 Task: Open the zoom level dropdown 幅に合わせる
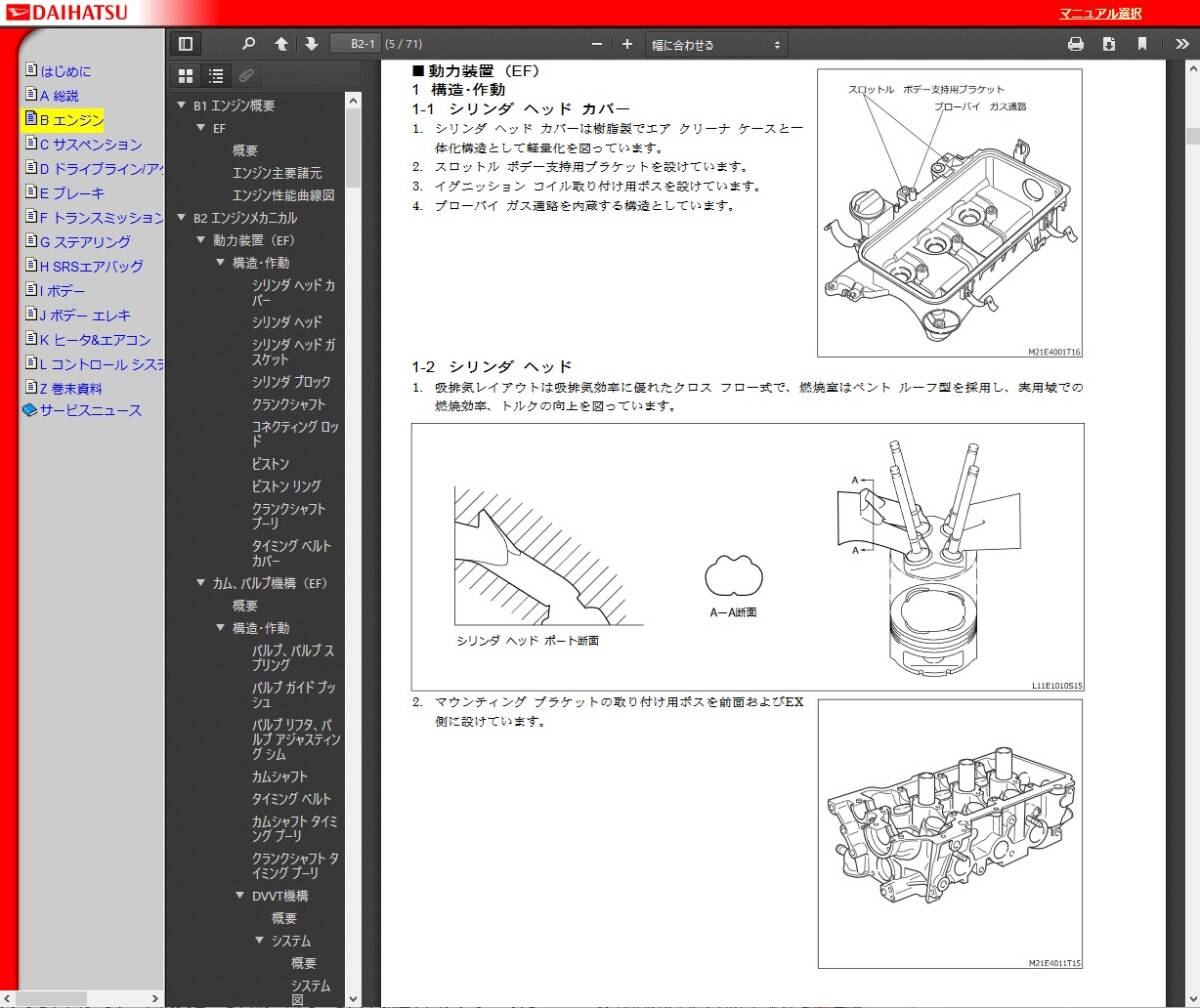pos(716,44)
